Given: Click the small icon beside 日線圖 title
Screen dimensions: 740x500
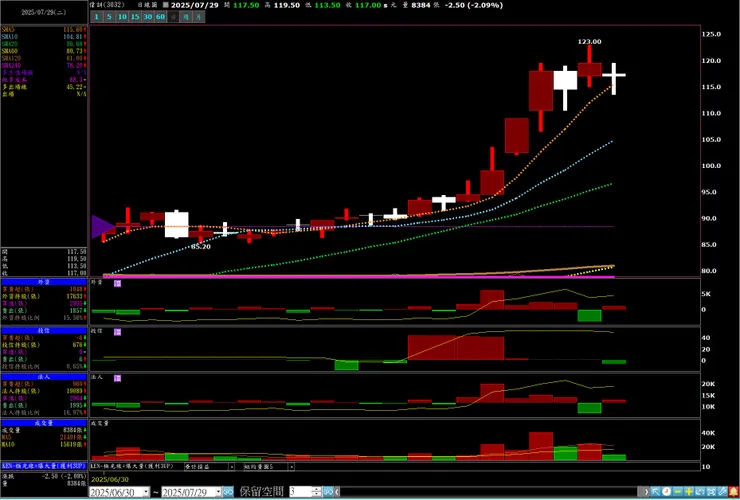Looking at the screenshot, I should point(165,5).
